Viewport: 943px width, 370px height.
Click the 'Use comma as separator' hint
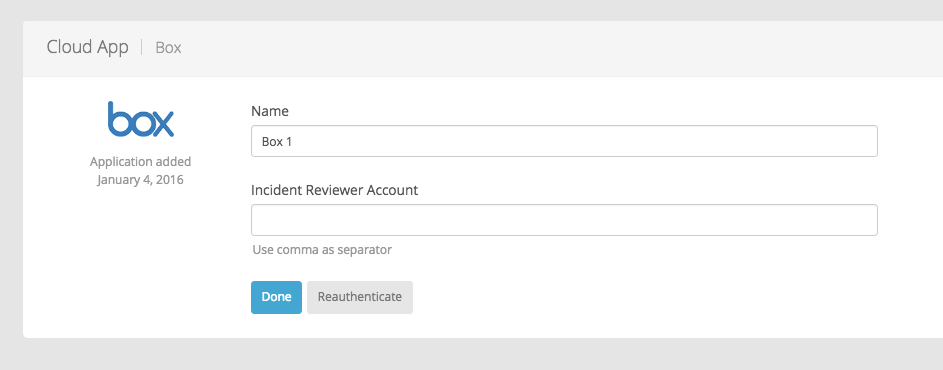(322, 249)
